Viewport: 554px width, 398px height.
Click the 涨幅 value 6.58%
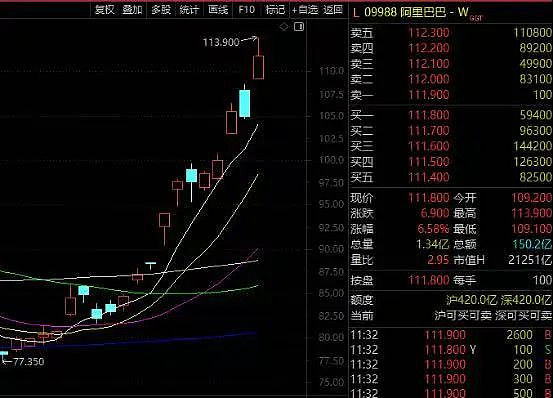point(433,229)
